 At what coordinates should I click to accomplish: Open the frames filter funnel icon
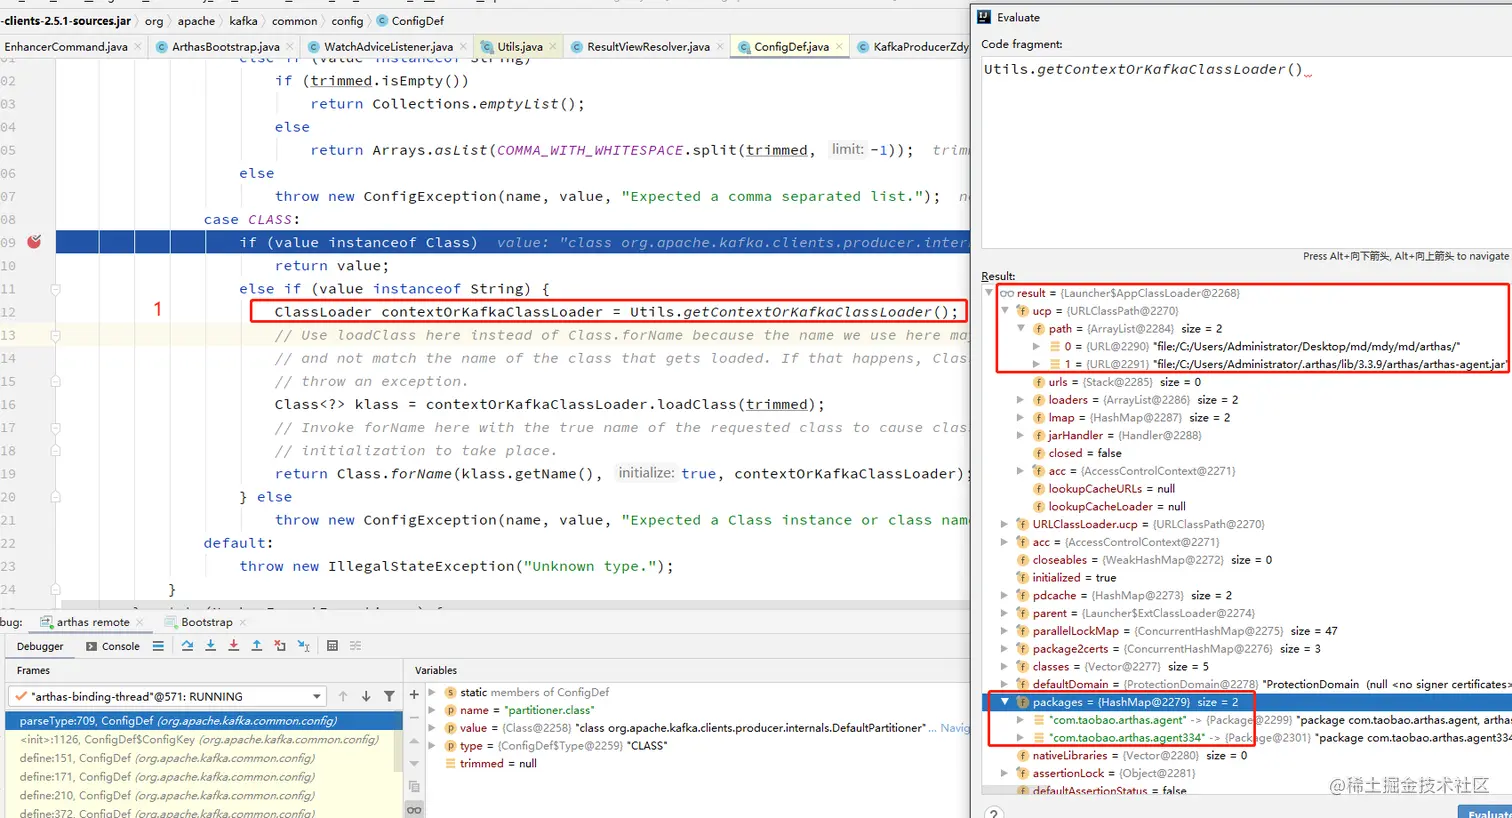click(389, 696)
